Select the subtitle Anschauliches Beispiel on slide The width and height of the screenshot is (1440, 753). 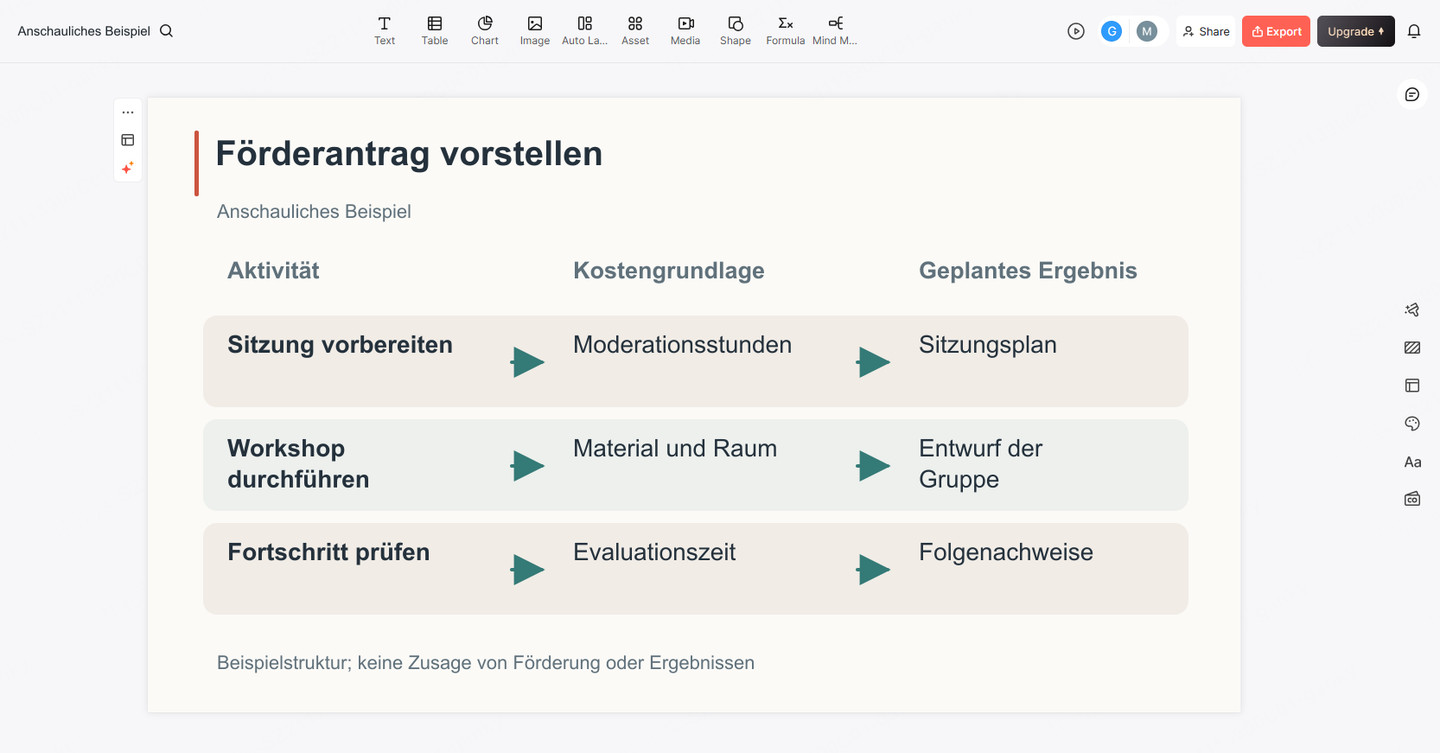click(314, 211)
